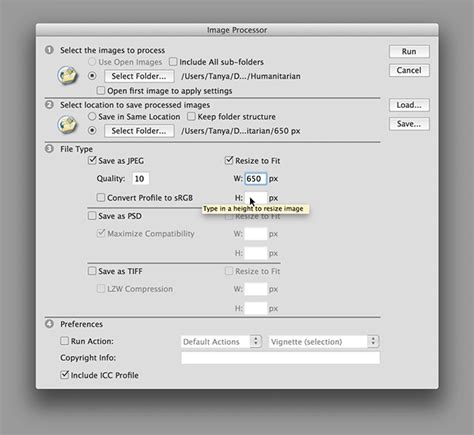Choose destination with Select Folder in section 2
The image size is (474, 435).
pos(139,131)
